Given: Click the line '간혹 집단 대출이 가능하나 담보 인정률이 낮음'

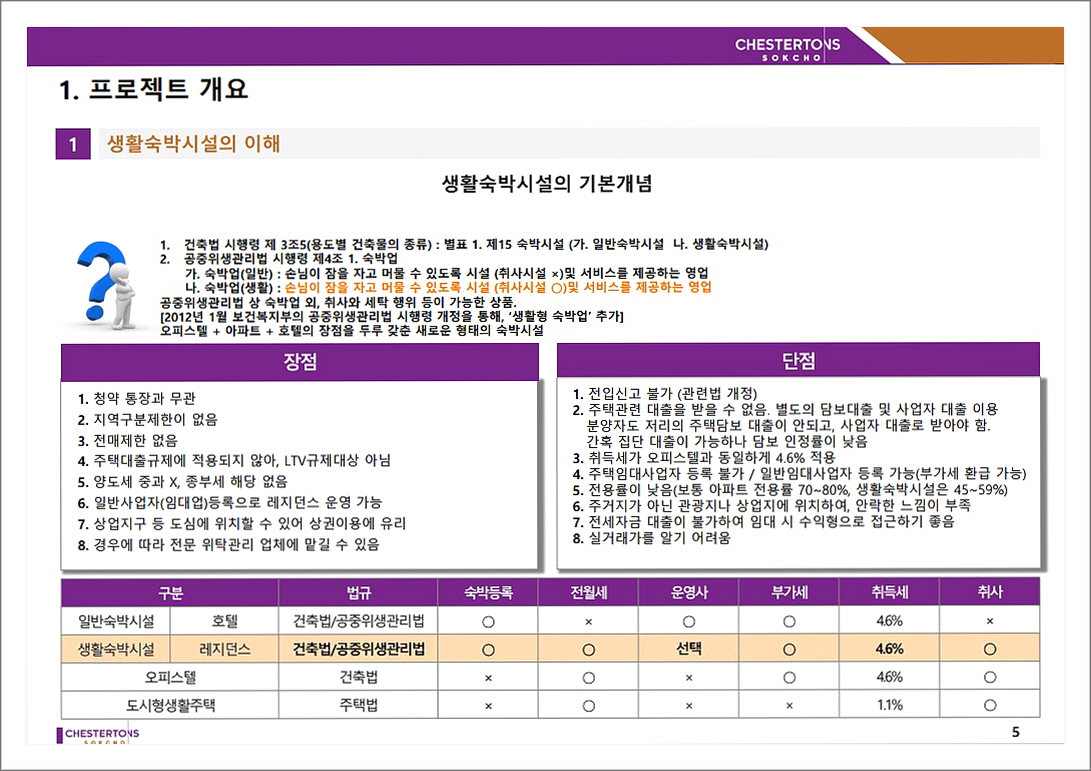Looking at the screenshot, I should (x=727, y=441).
